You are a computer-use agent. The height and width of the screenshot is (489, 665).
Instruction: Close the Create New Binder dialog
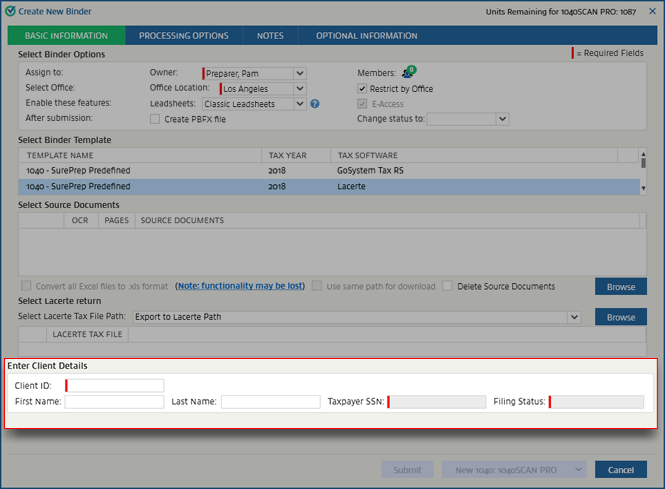[652, 11]
